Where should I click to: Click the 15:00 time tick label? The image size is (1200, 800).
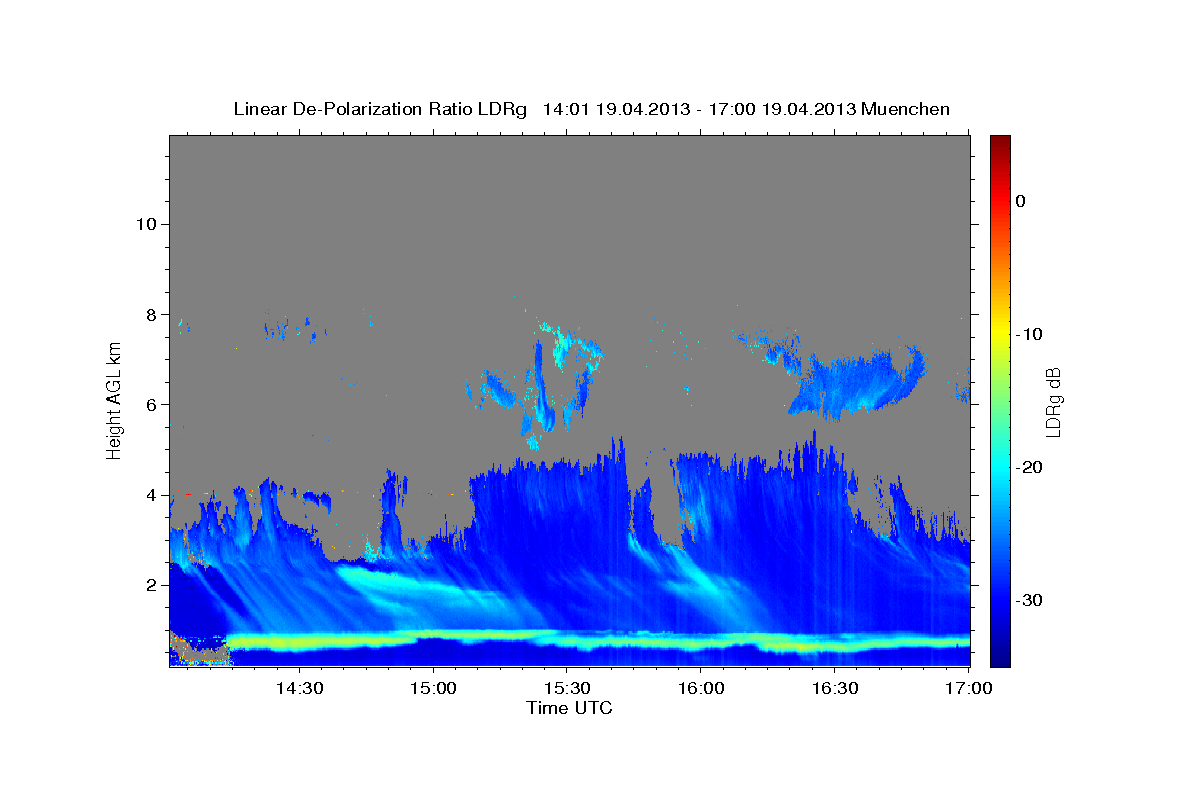click(x=433, y=689)
